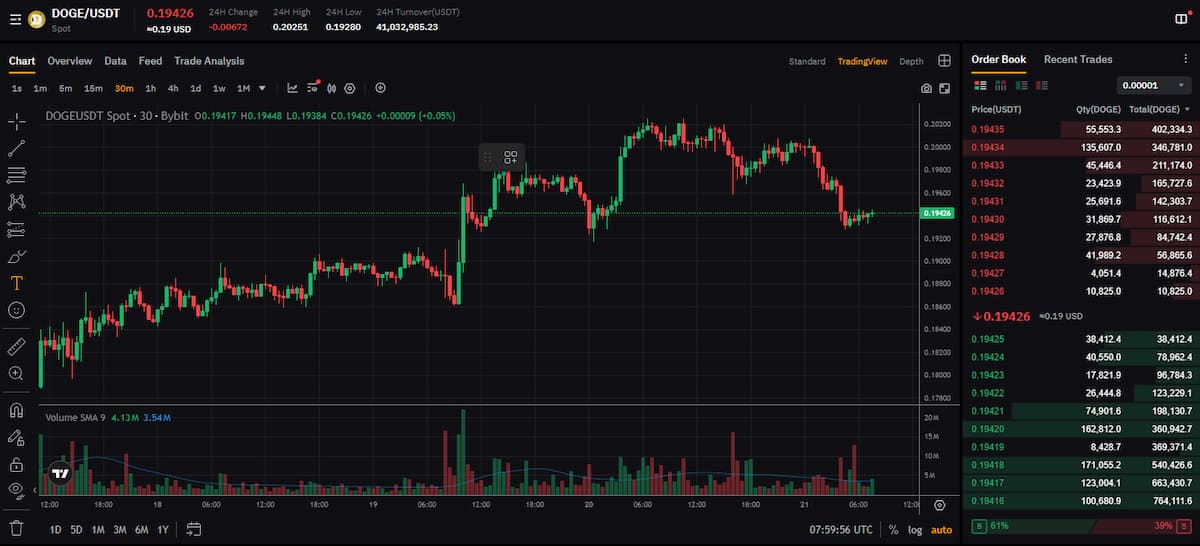The width and height of the screenshot is (1200, 546).
Task: Open the 0.00001 price grouping dropdown
Action: [x=1154, y=86]
